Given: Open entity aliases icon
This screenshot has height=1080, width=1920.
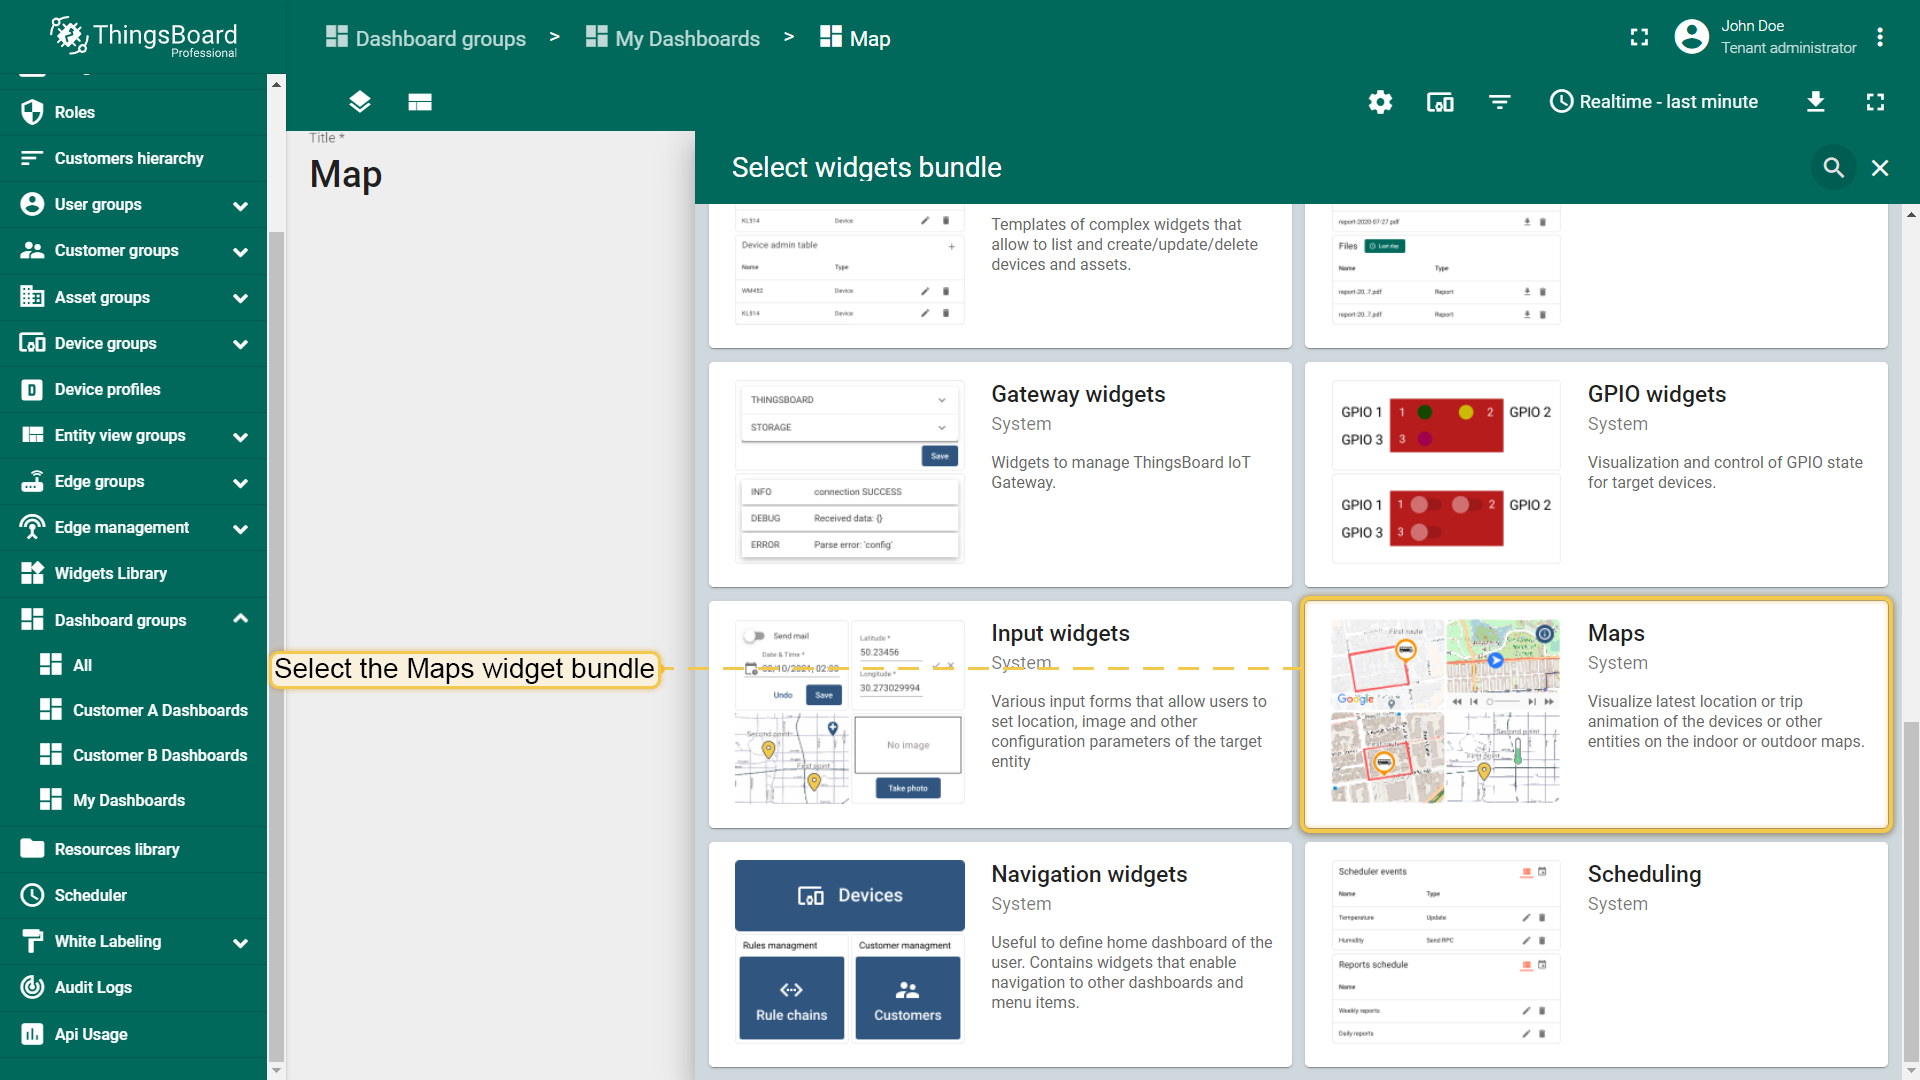Looking at the screenshot, I should [x=1440, y=101].
